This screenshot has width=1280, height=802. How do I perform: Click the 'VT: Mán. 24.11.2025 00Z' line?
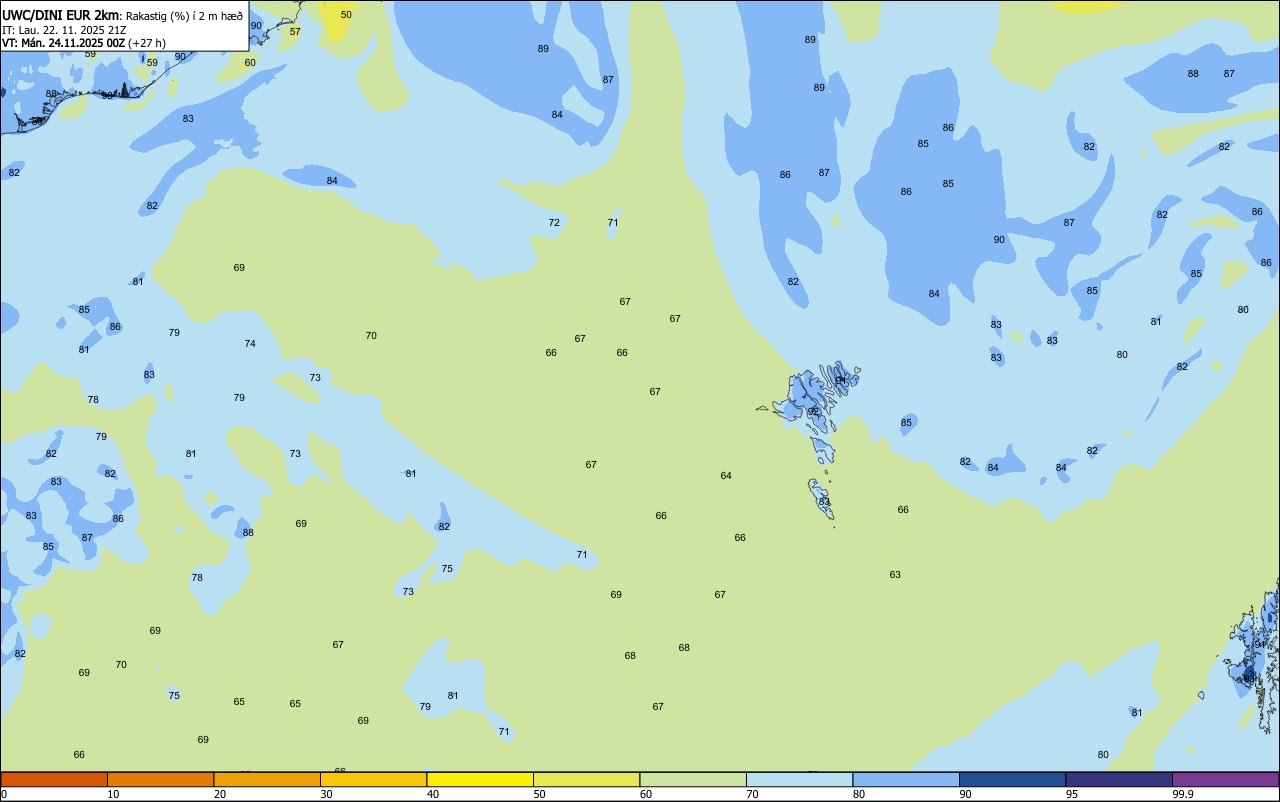64,43
